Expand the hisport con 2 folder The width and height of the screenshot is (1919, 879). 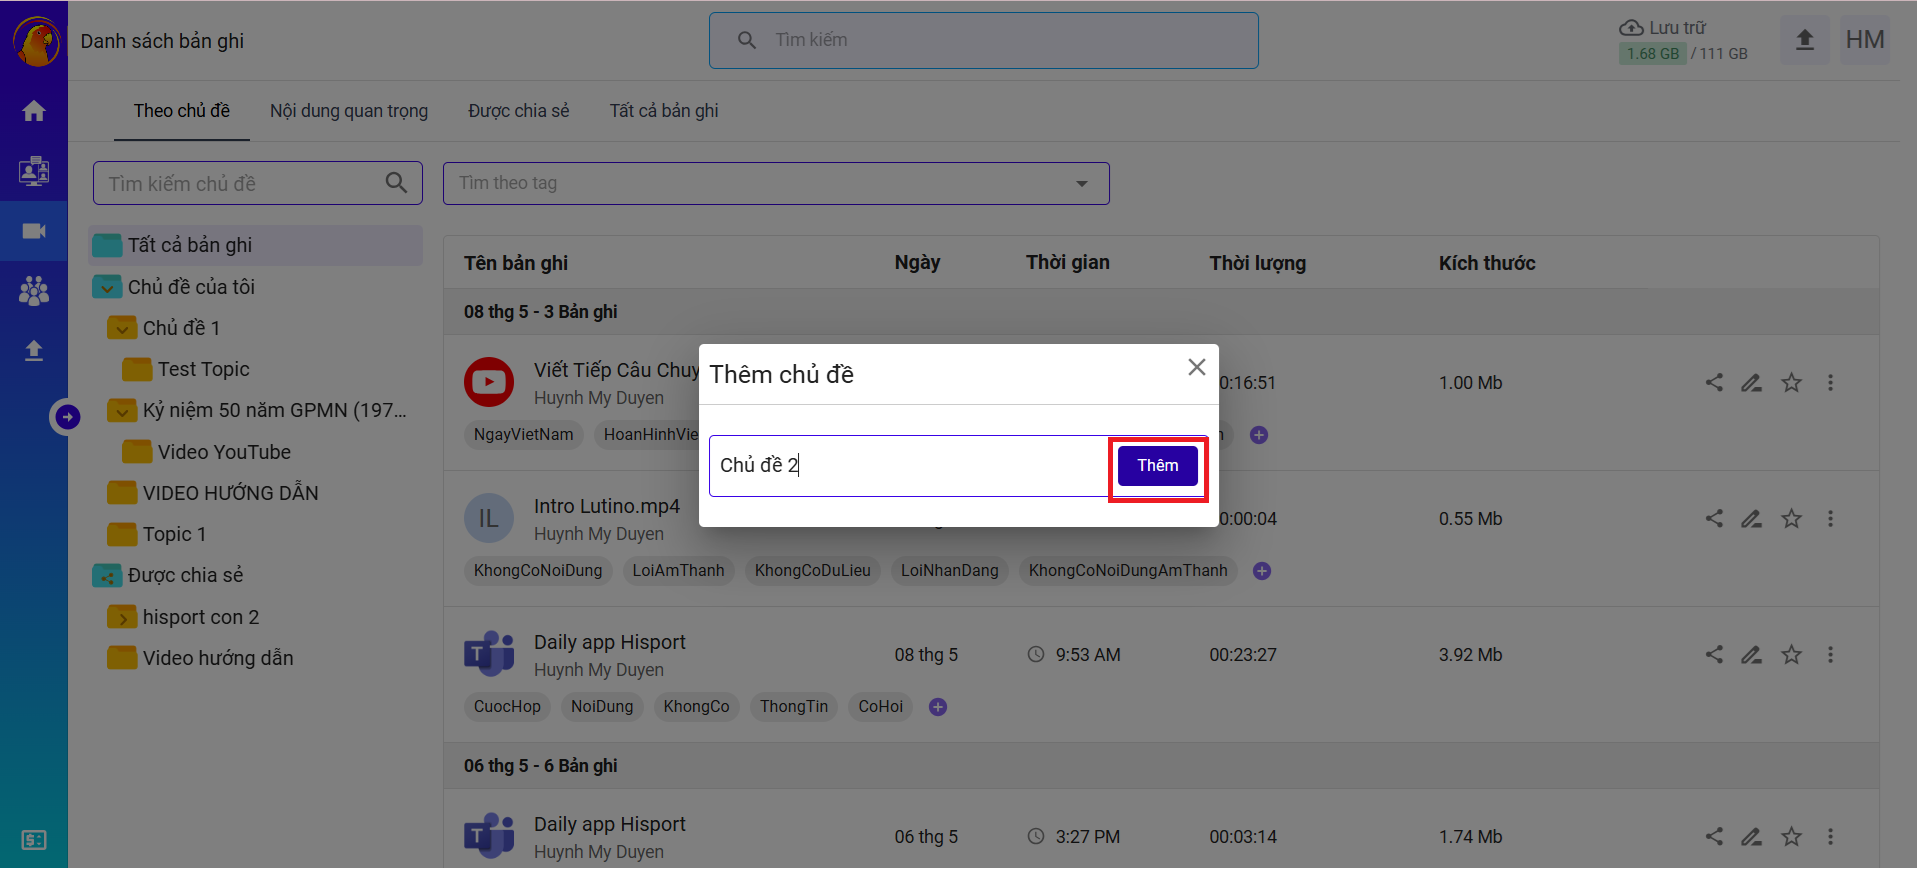121,618
